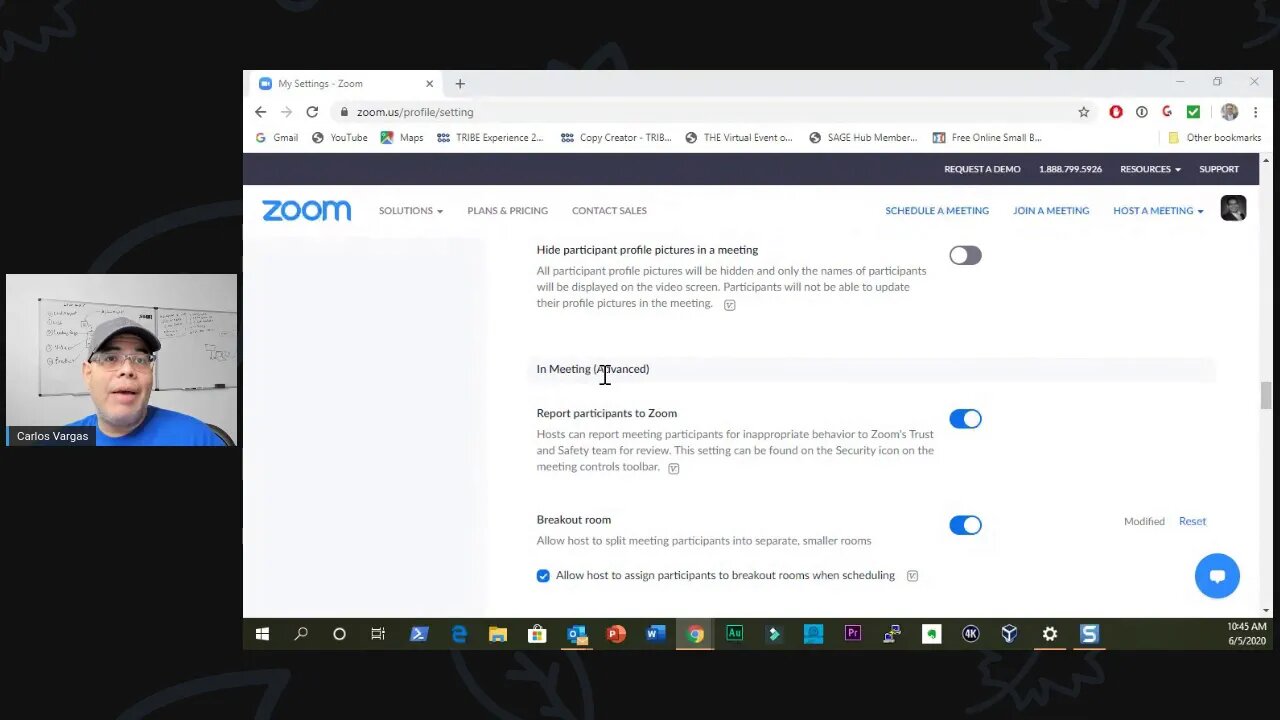Viewport: 1280px width, 720px height.
Task: Toggle Report participants to Zoom switch
Action: (965, 419)
